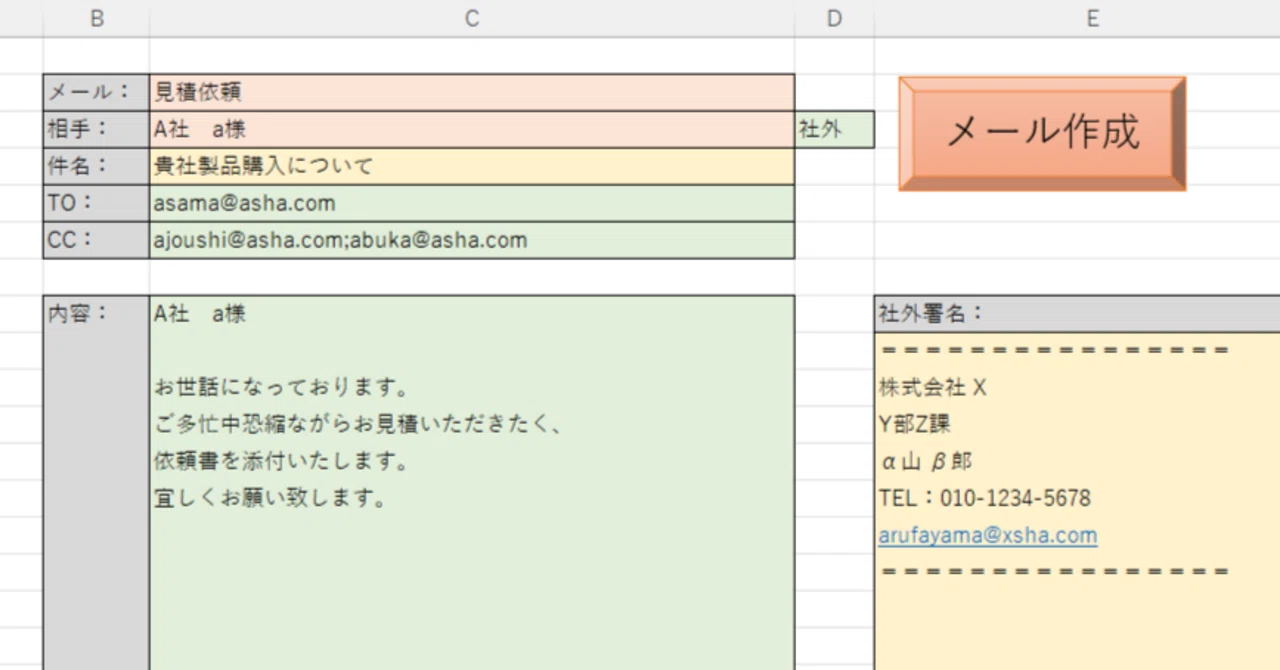1280x670 pixels.
Task: Click the 依頼書を添付いたします。 line
Action: (x=284, y=461)
